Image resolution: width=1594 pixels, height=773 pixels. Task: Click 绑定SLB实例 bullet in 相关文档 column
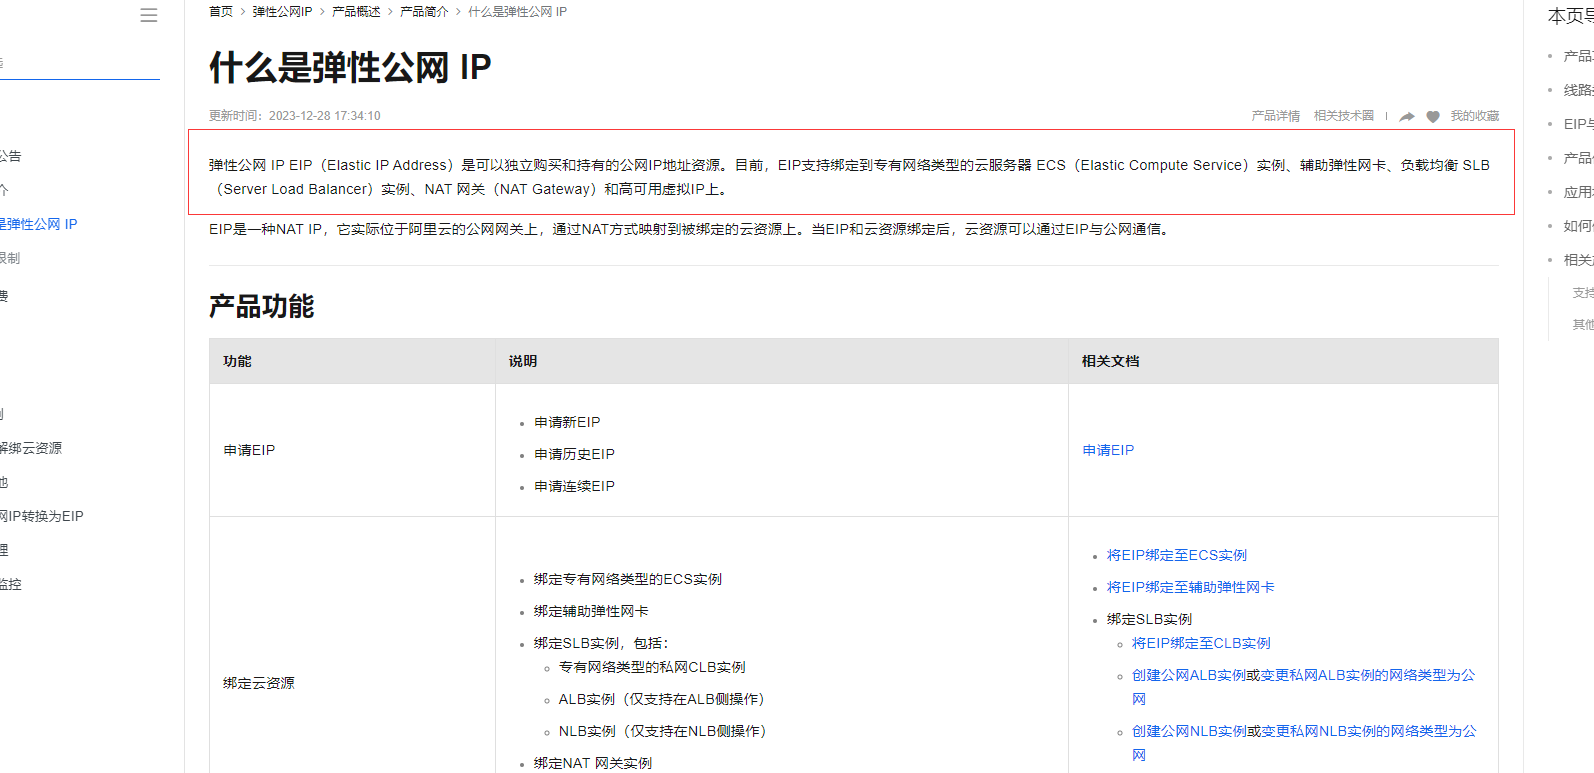[1149, 619]
